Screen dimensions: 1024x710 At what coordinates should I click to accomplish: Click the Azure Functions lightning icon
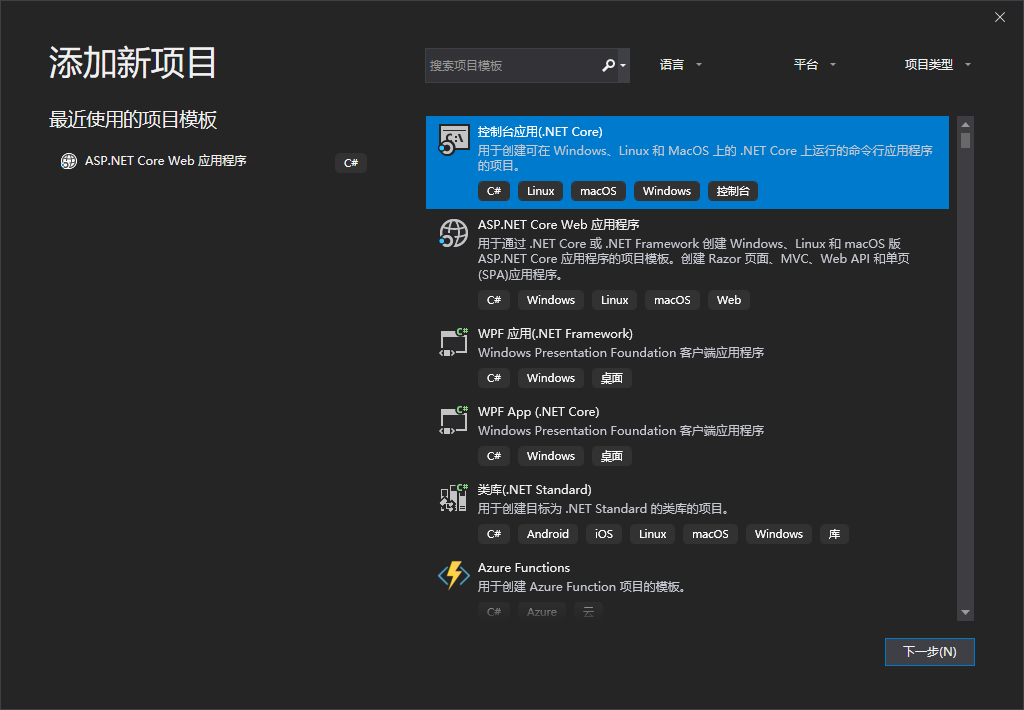click(453, 575)
